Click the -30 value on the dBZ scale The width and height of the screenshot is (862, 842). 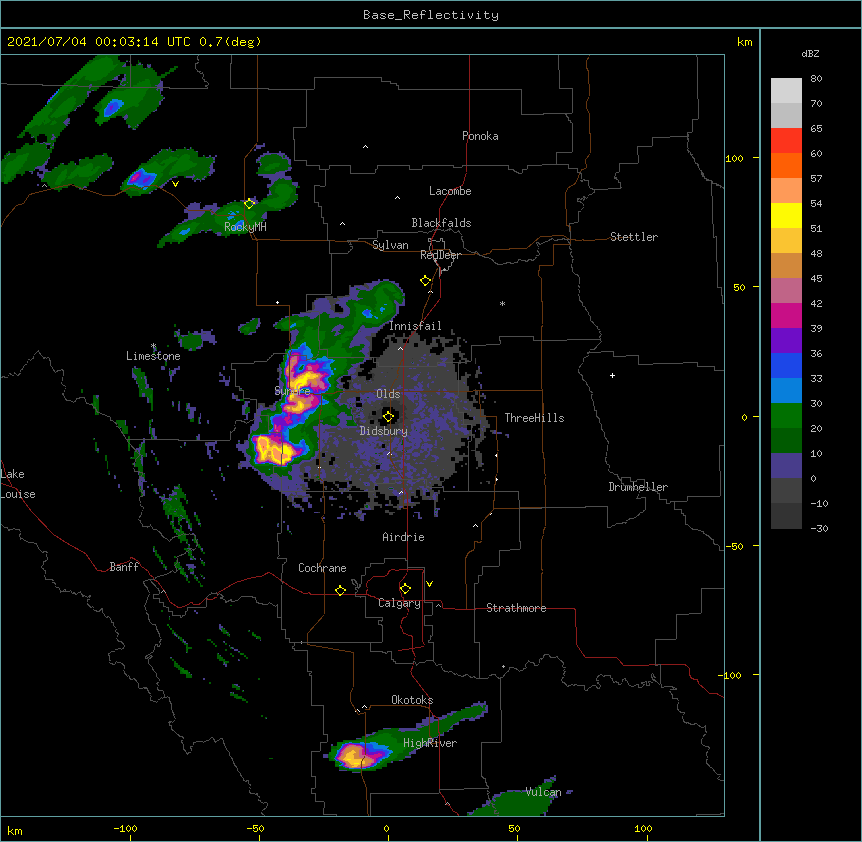click(x=819, y=528)
